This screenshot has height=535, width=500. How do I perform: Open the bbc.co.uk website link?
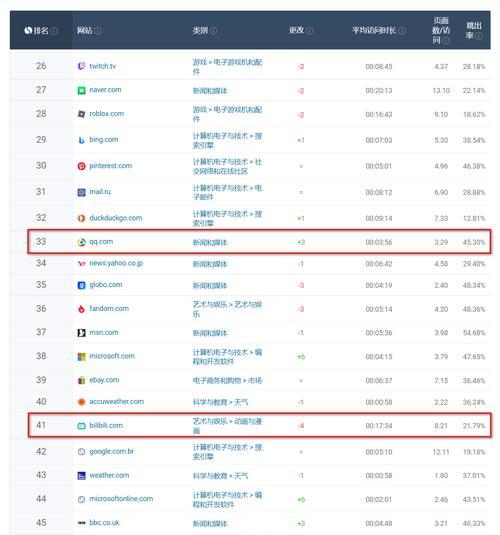click(x=104, y=523)
